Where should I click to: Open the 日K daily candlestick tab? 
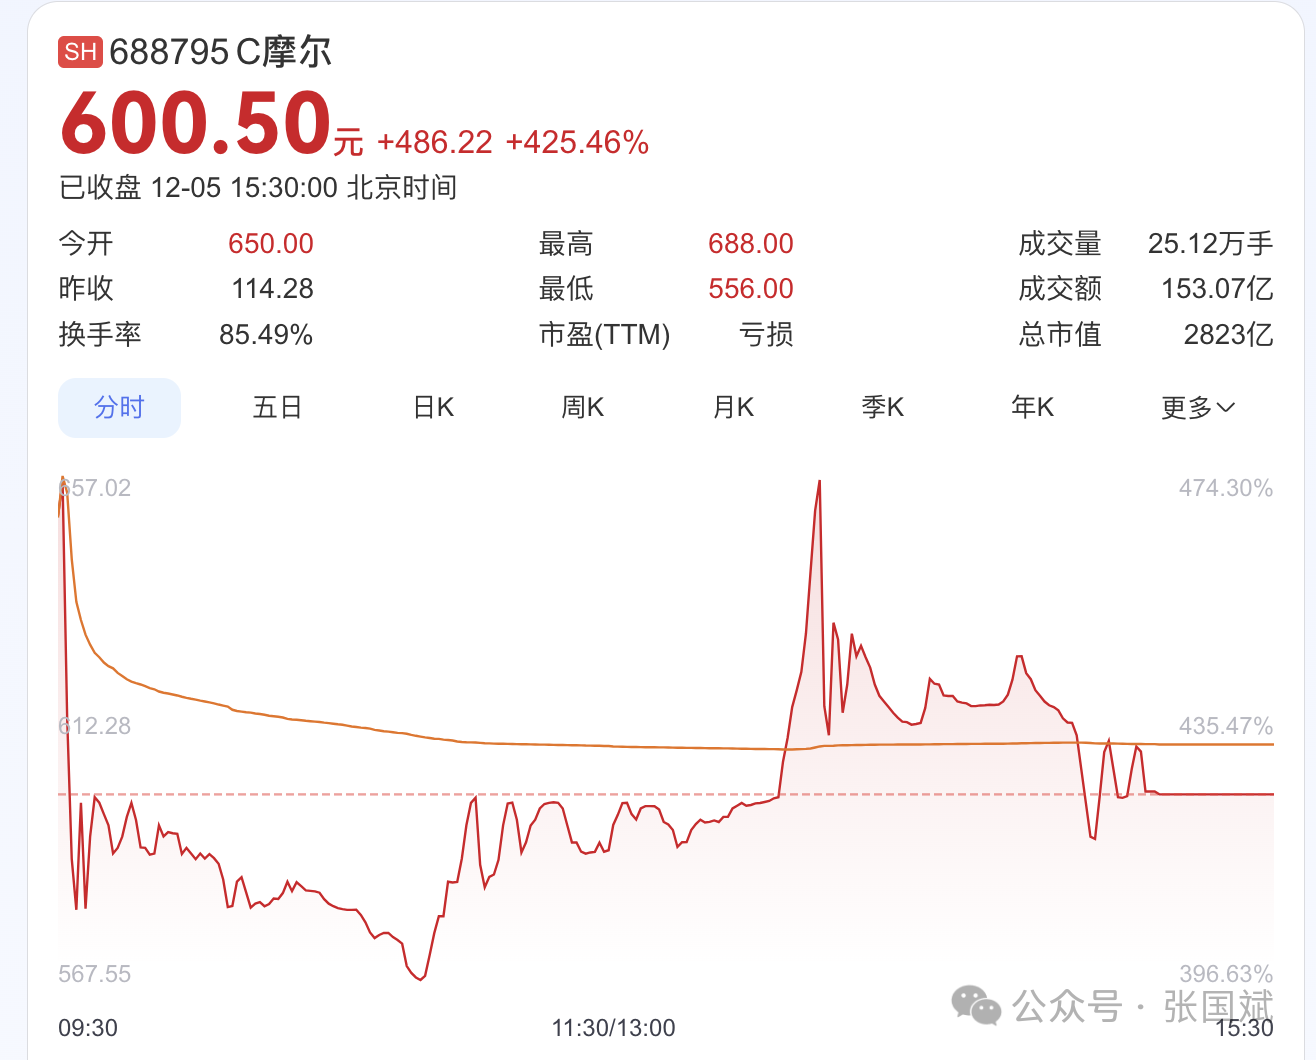click(x=434, y=408)
